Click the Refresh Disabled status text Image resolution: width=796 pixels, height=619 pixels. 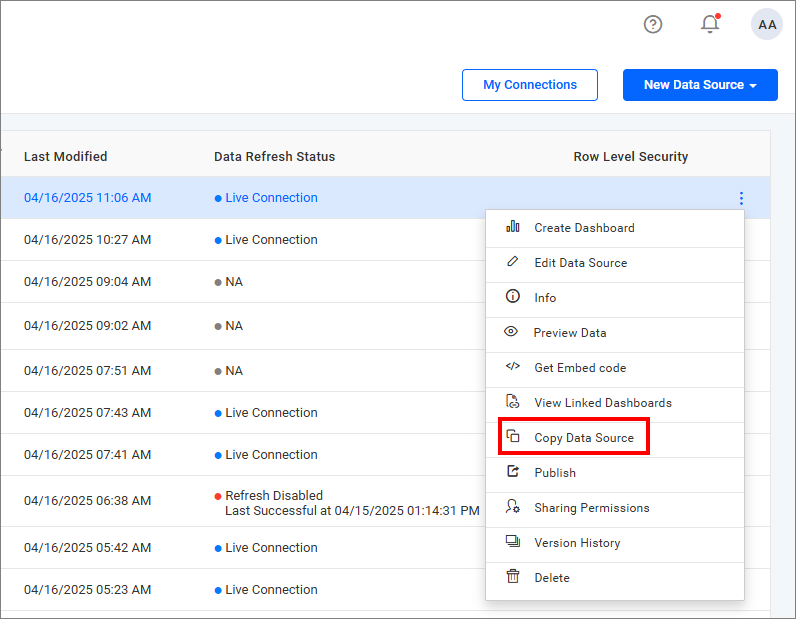[274, 495]
